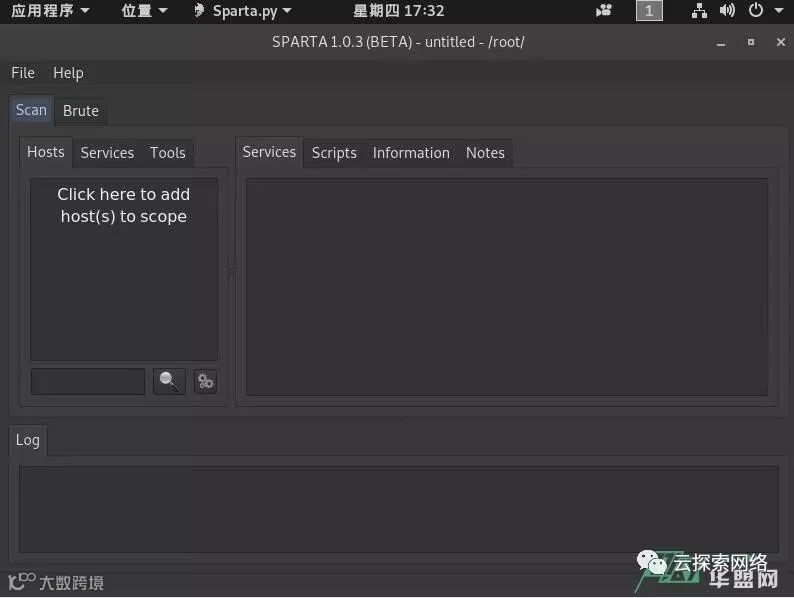The image size is (794, 598).
Task: Click the screen recording camera icon in top bar
Action: 604,11
